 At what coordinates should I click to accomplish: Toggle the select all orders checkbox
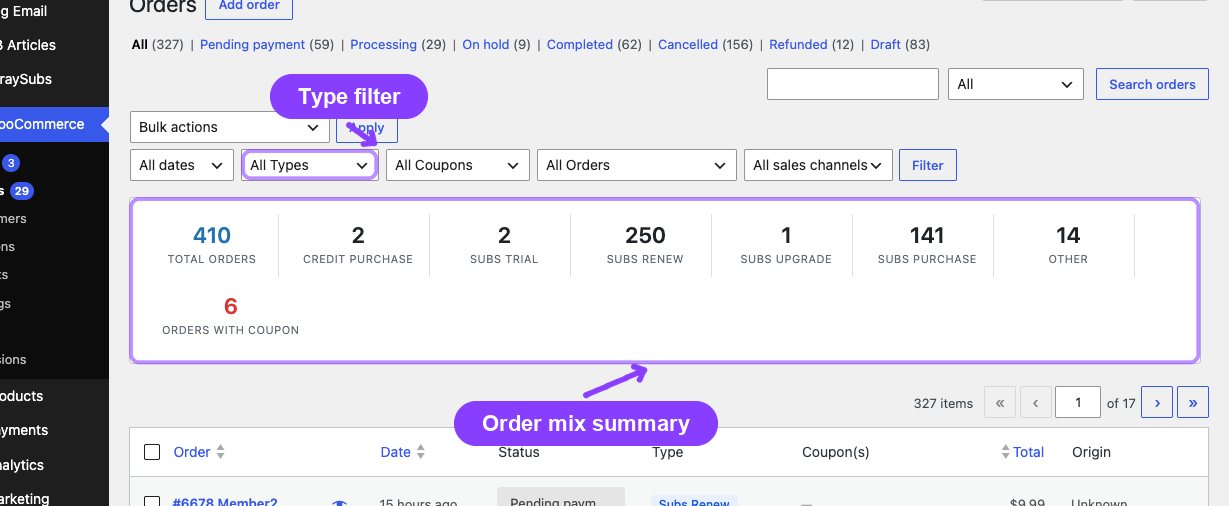click(x=152, y=452)
